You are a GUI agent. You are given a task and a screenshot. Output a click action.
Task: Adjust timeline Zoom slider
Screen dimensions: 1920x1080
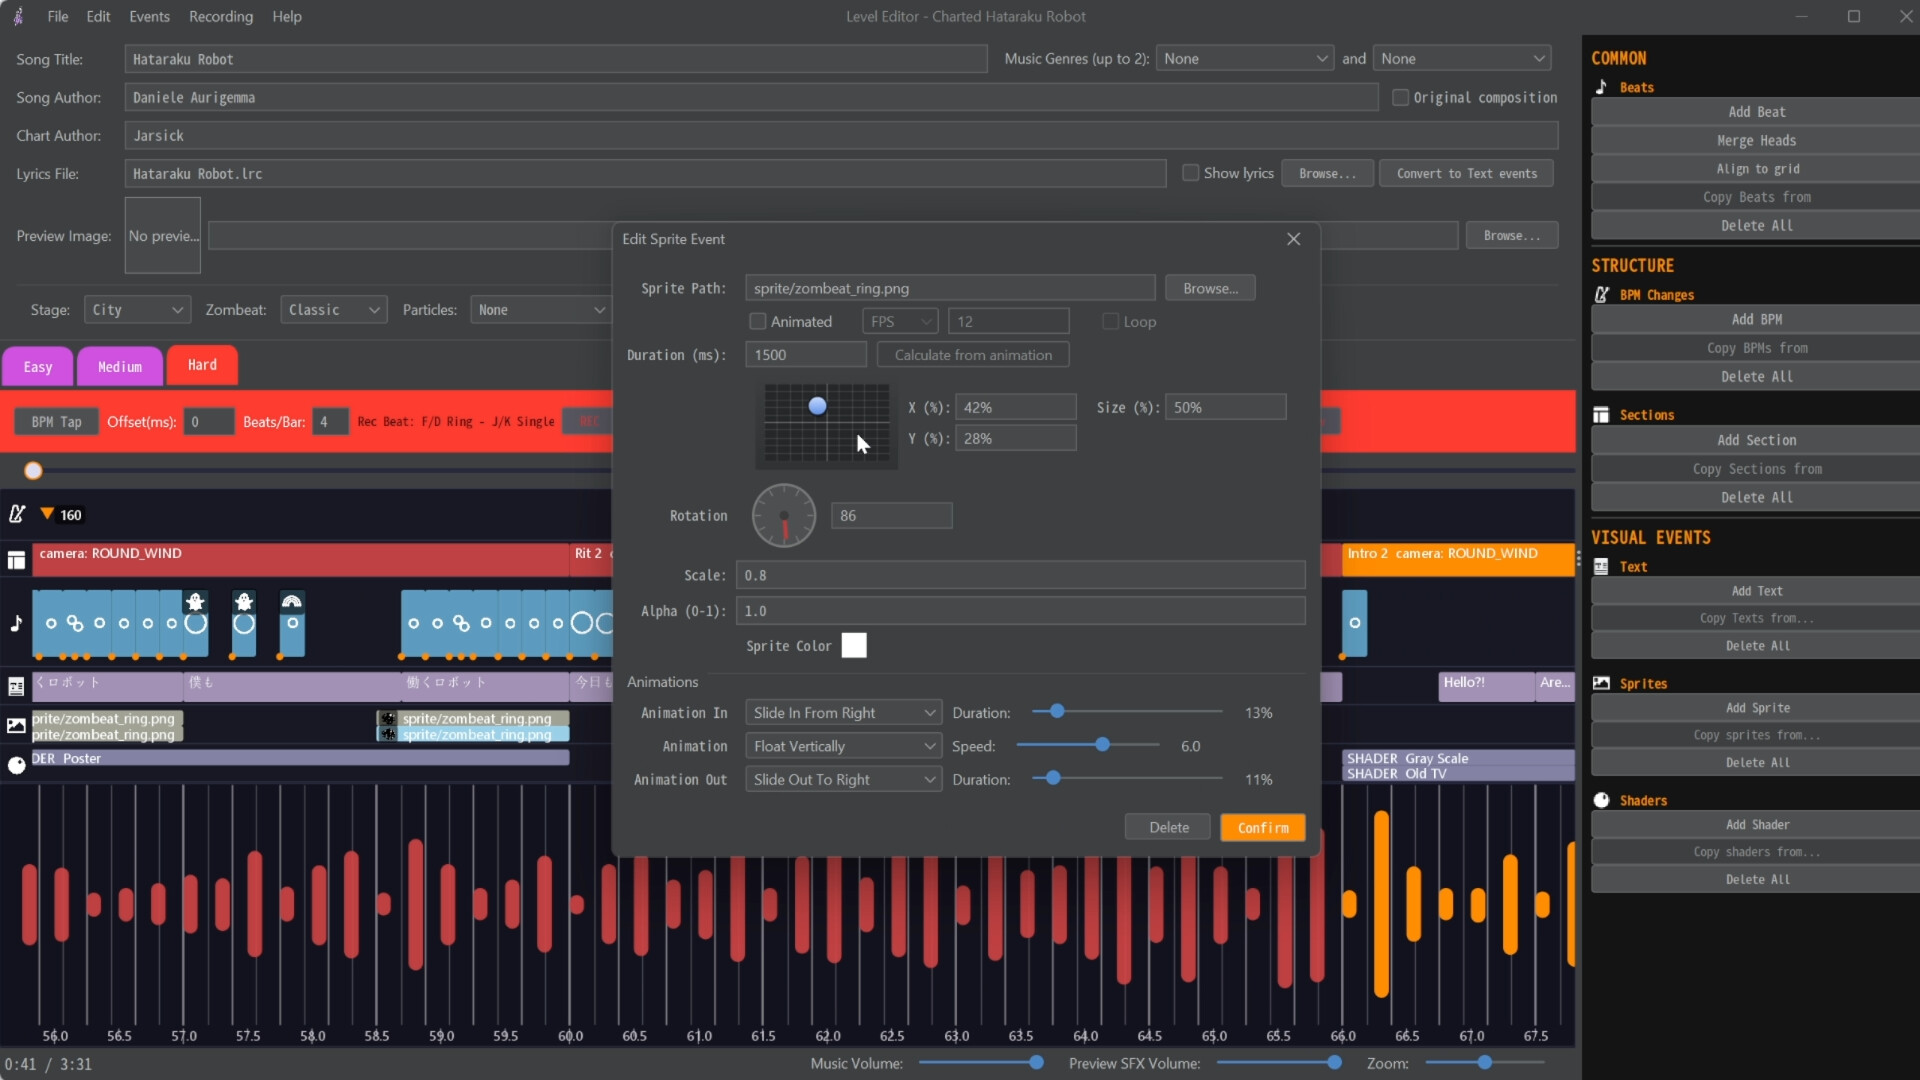pos(1484,1063)
